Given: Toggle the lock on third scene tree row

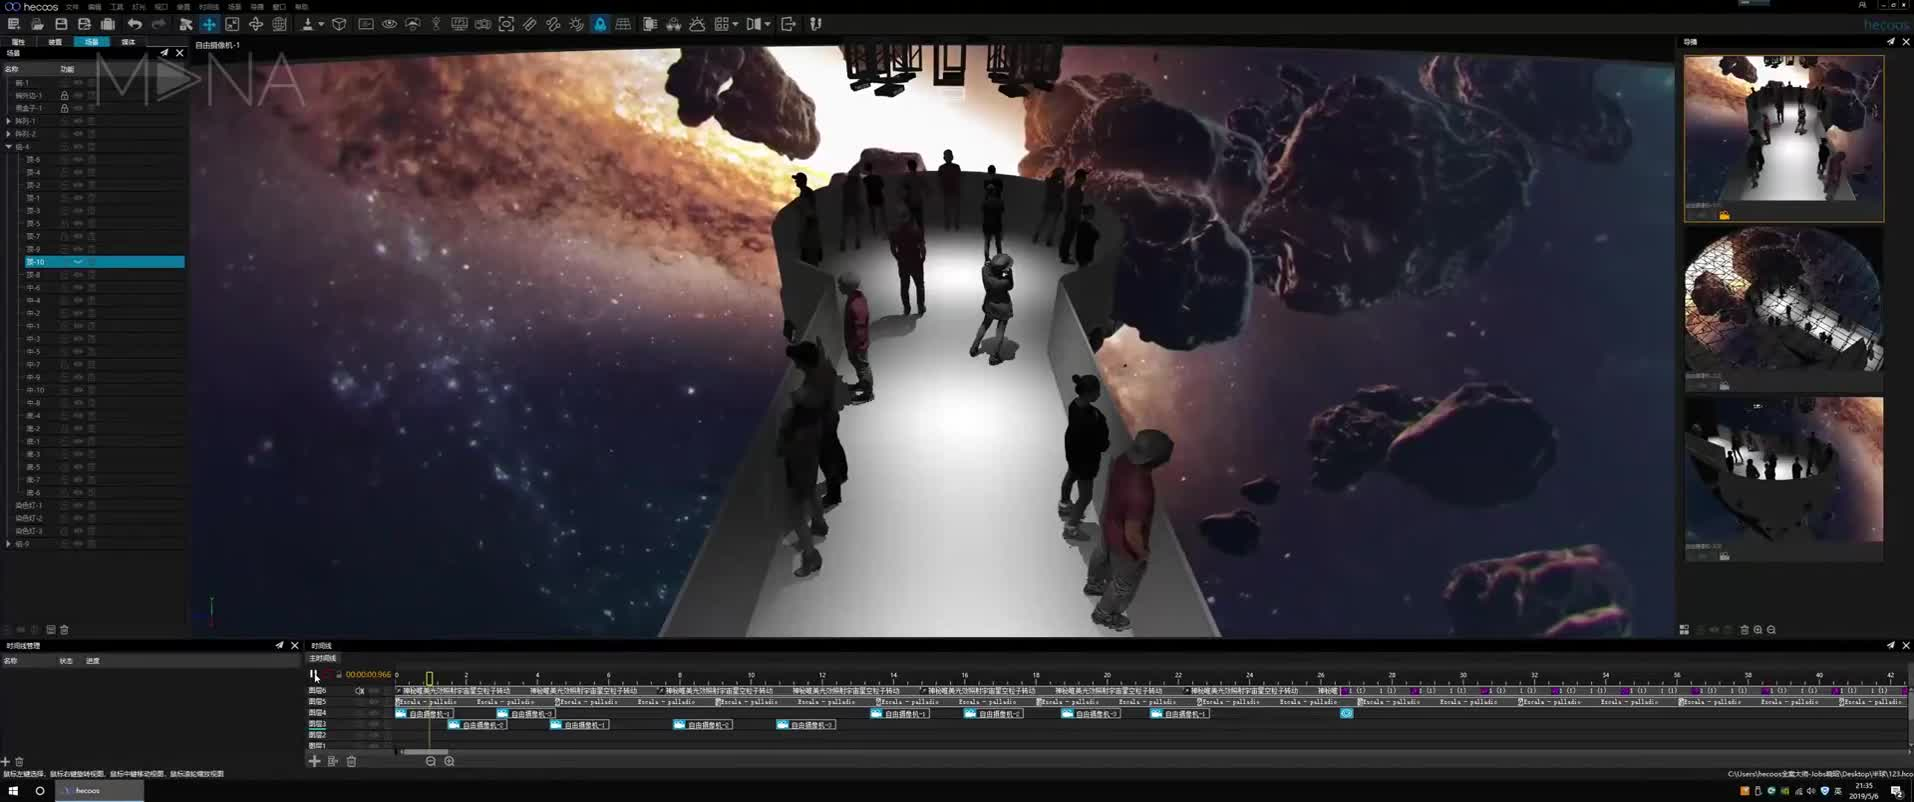Looking at the screenshot, I should 65,108.
